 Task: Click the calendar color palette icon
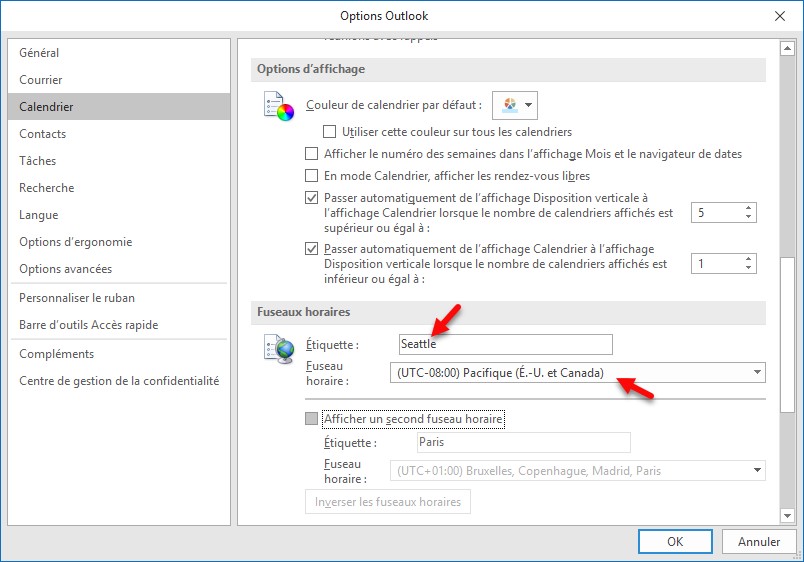tap(279, 106)
